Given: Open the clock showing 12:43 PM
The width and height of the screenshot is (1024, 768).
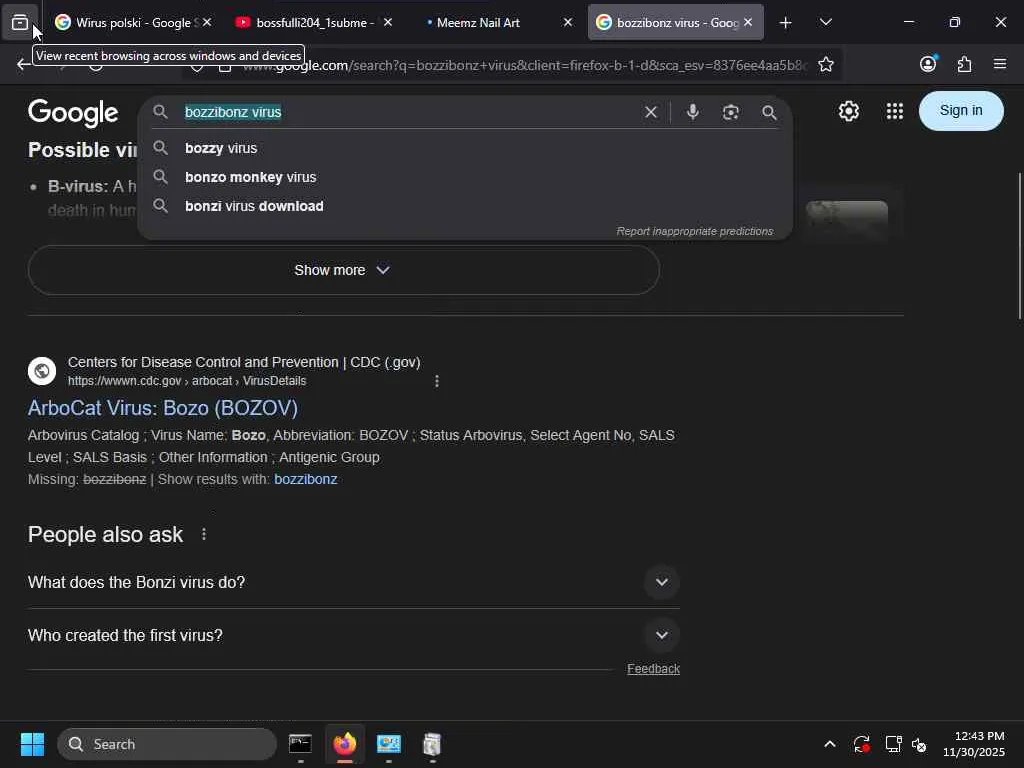Looking at the screenshot, I should 974,744.
